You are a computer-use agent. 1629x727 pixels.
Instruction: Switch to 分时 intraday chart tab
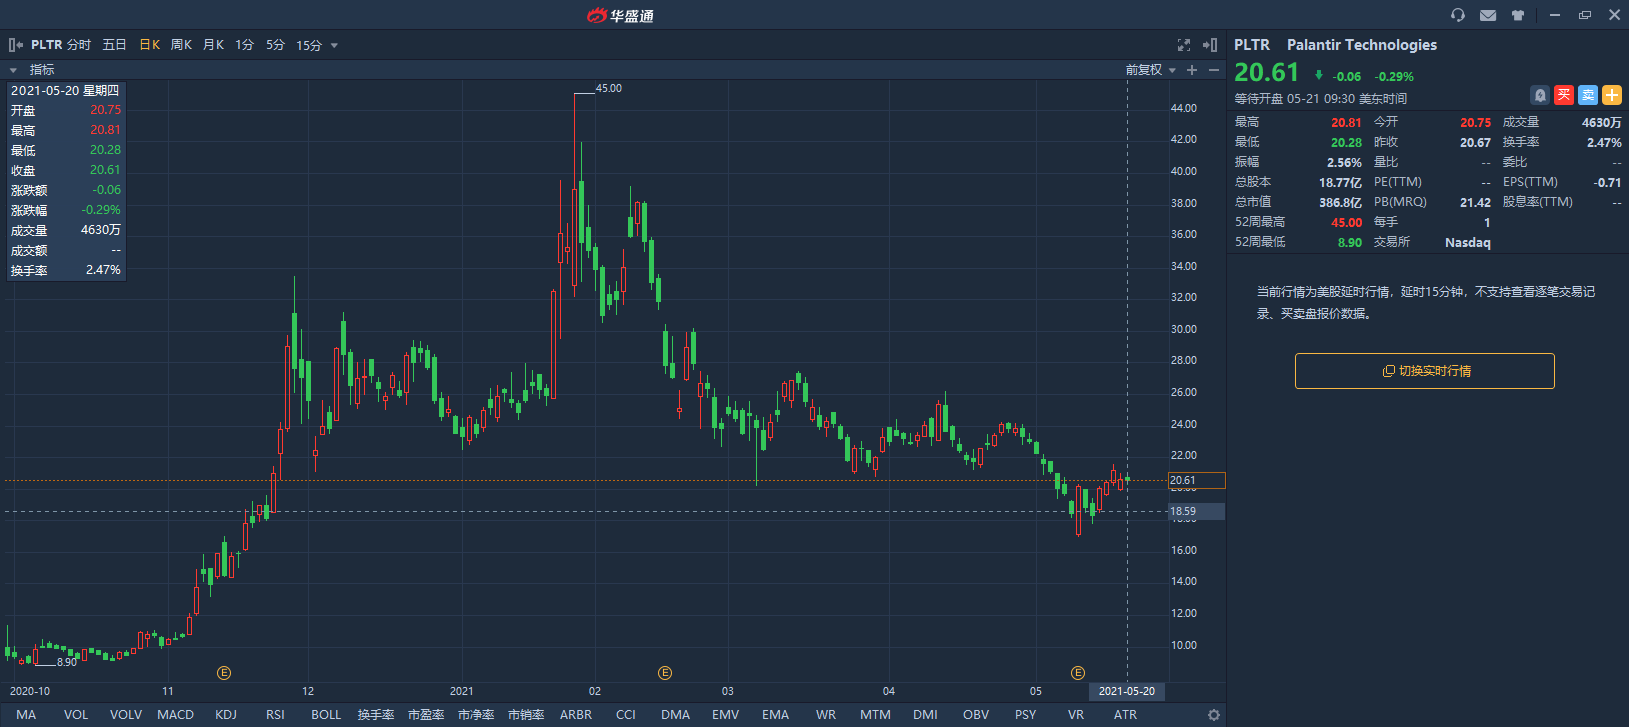coord(79,45)
